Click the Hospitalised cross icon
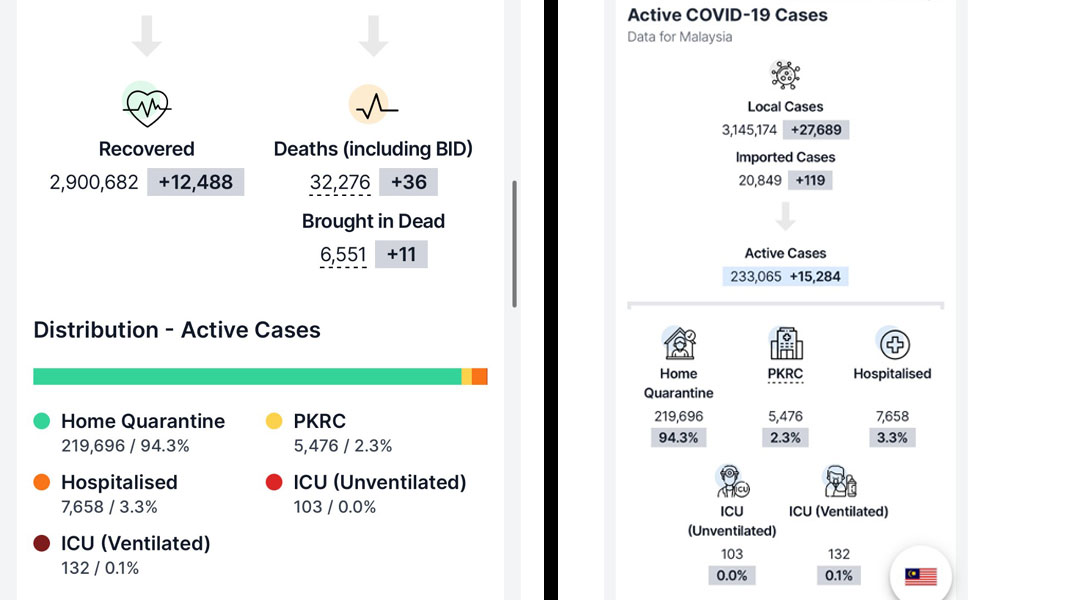This screenshot has width=1080, height=600. [893, 343]
